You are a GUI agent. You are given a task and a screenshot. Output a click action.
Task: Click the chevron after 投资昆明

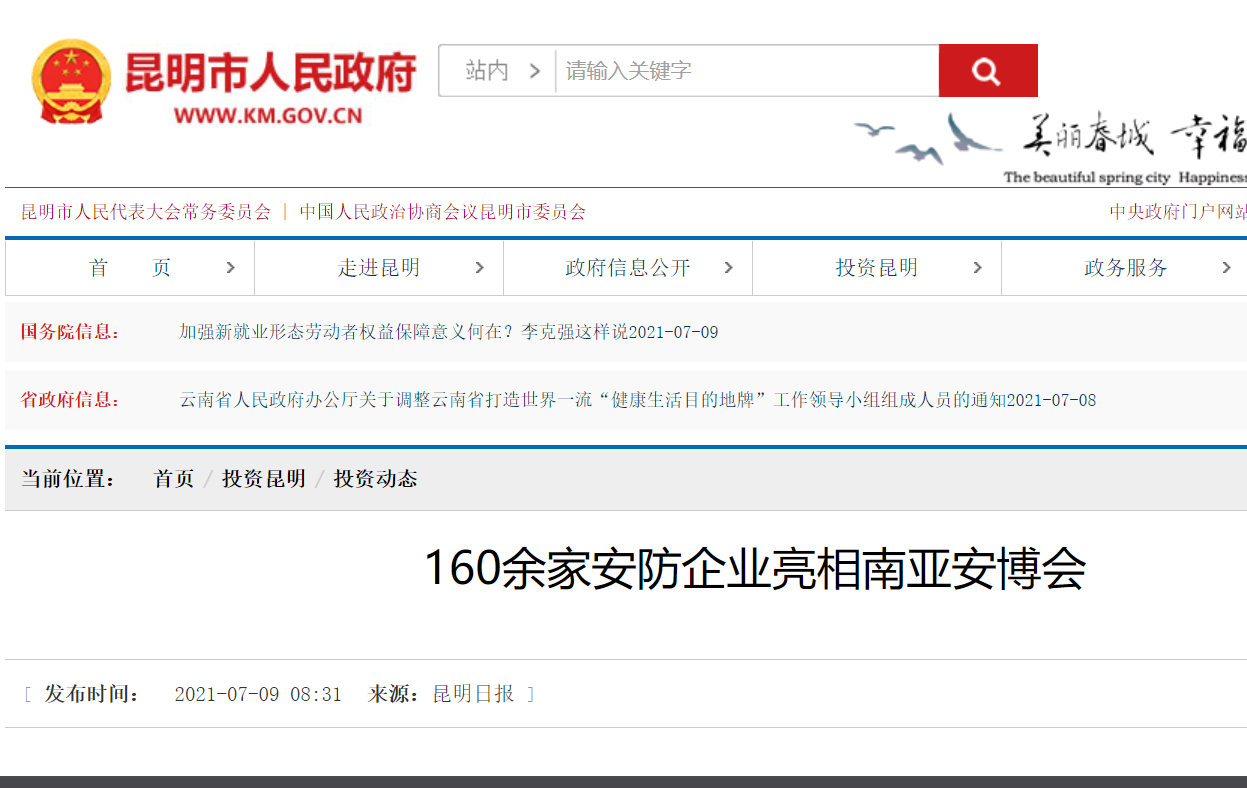pyautogui.click(x=977, y=268)
